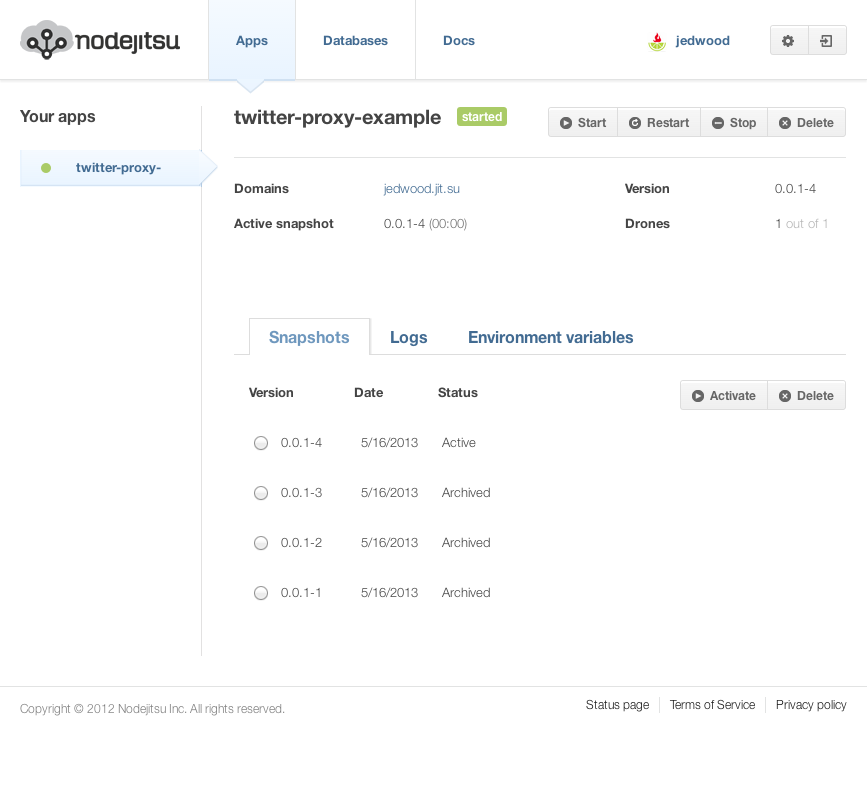Image resolution: width=867 pixels, height=796 pixels.
Task: Click the logout icon in the header
Action: click(827, 40)
